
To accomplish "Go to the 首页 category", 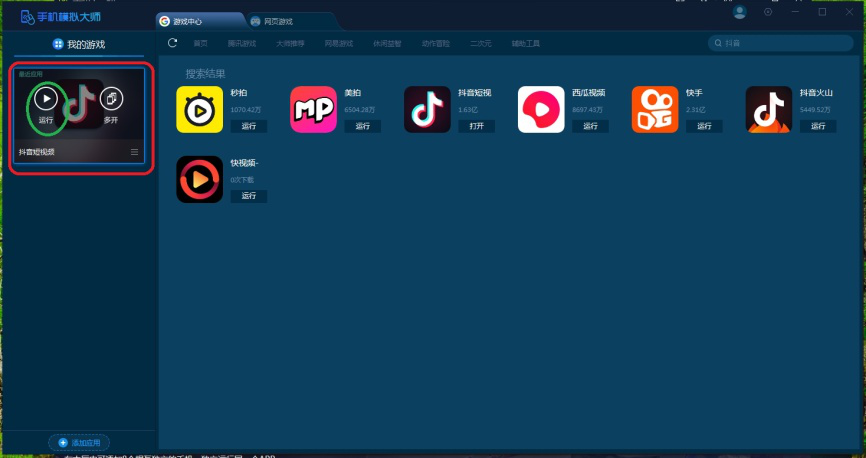I will click(200, 43).
